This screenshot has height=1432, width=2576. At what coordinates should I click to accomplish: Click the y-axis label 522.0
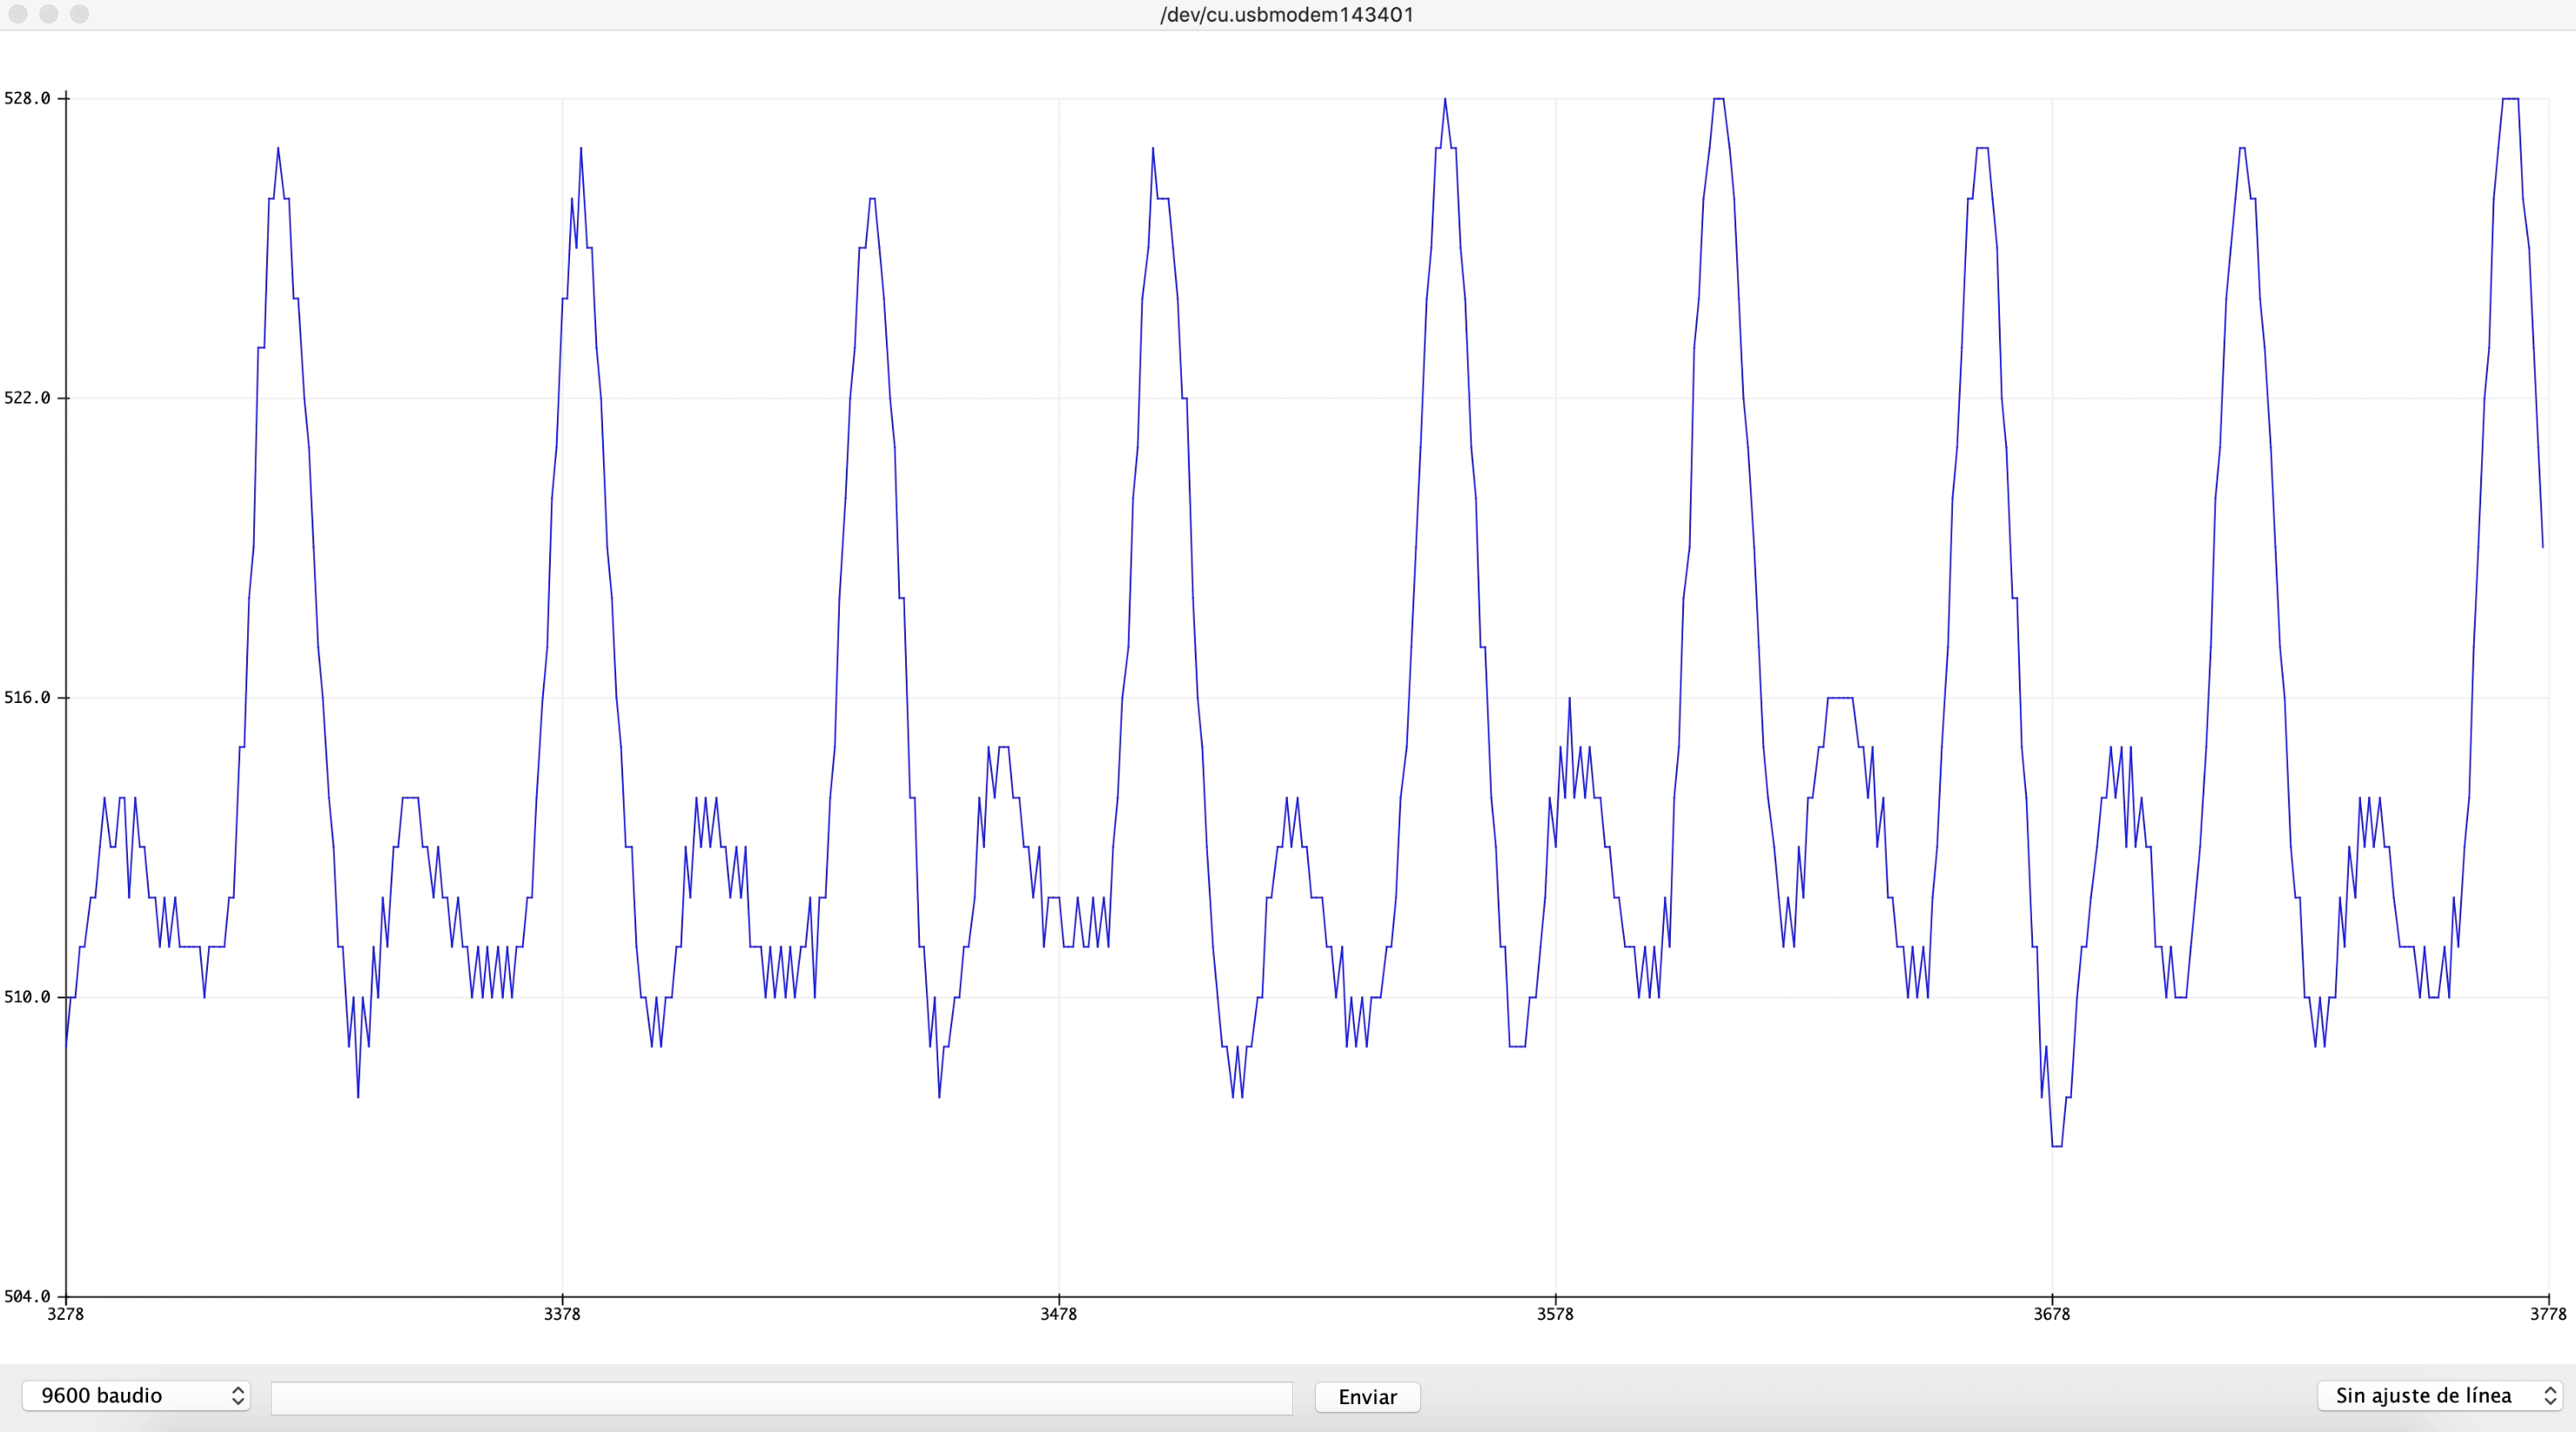(27, 398)
